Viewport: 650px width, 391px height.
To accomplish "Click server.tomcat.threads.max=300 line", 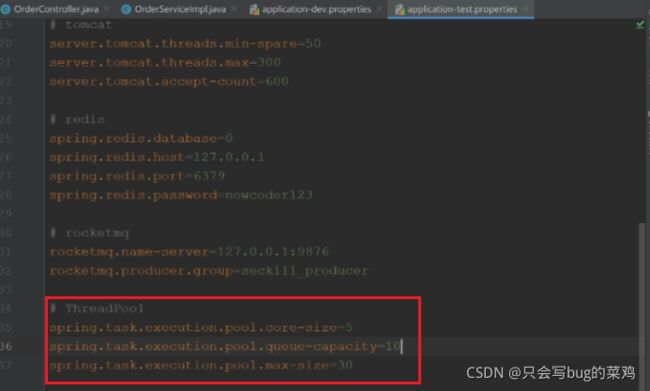I will 165,63.
